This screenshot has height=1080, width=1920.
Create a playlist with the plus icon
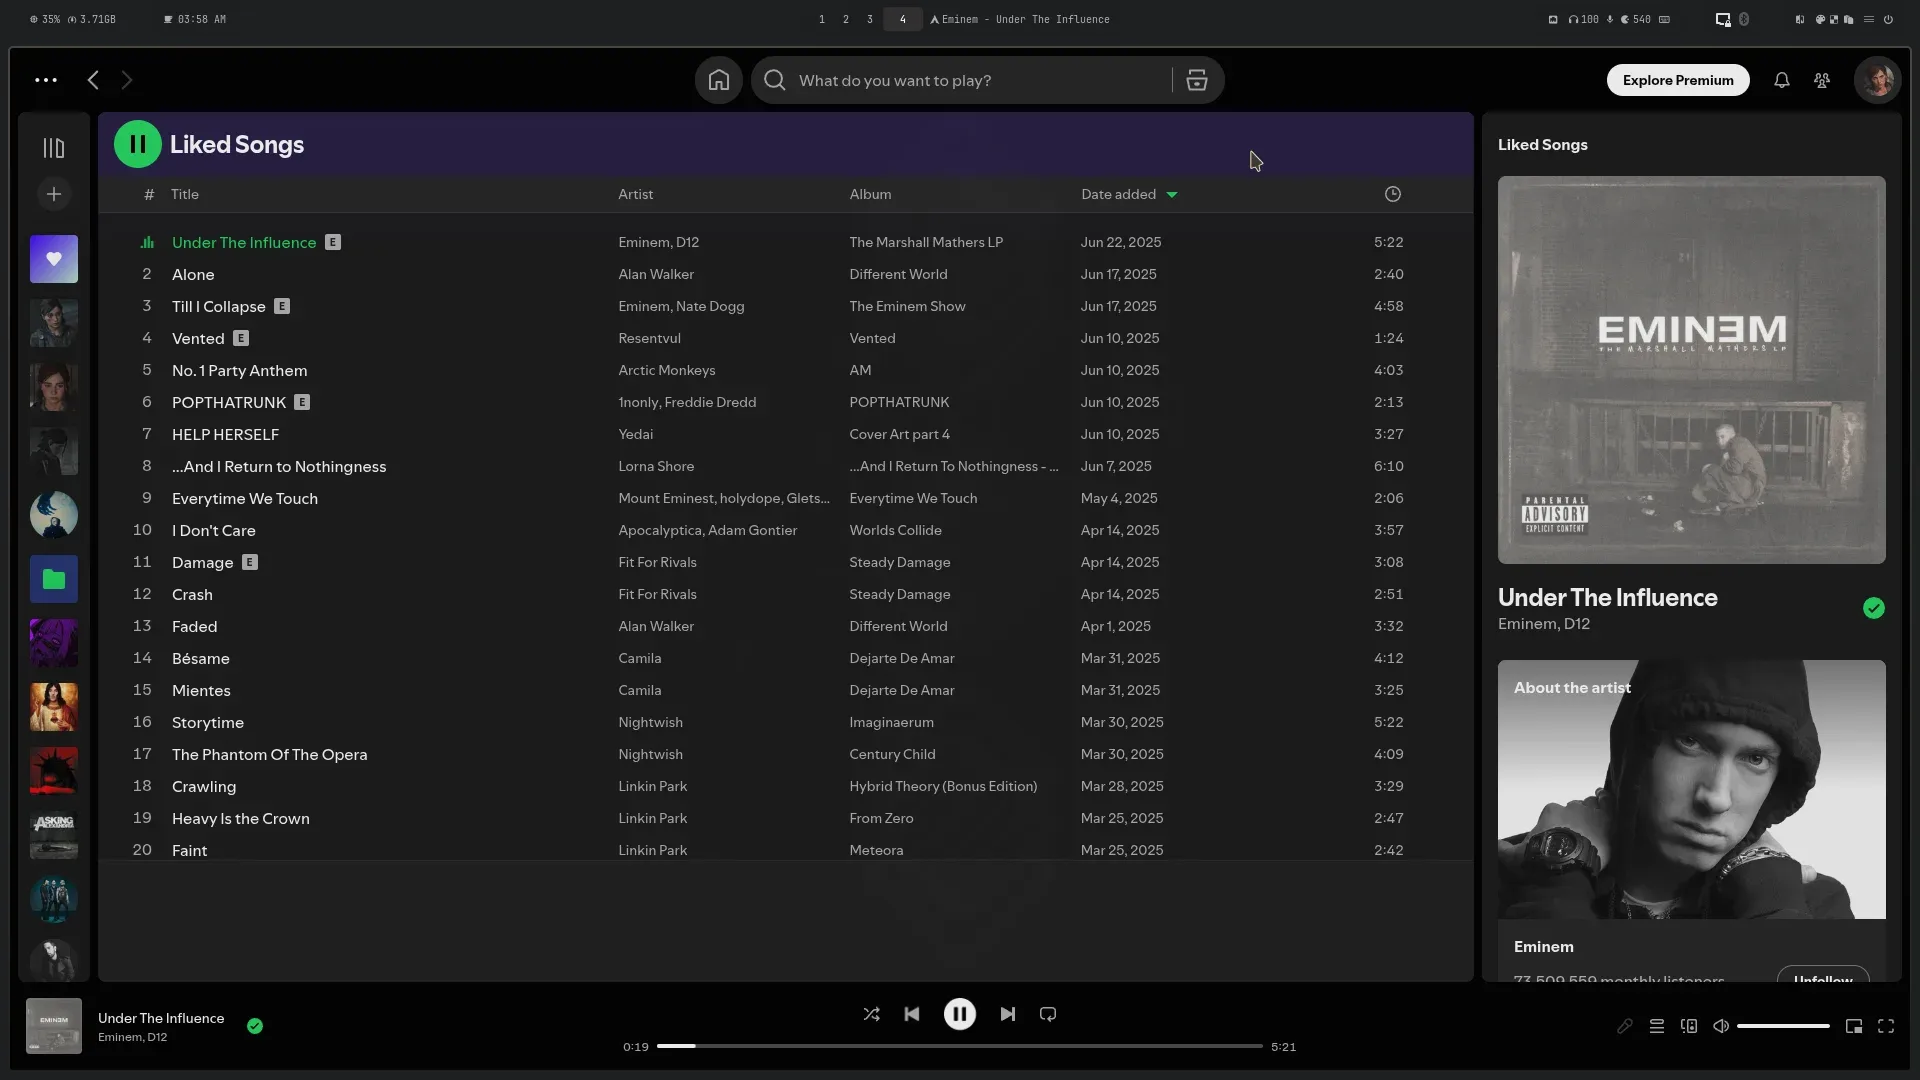coord(54,194)
